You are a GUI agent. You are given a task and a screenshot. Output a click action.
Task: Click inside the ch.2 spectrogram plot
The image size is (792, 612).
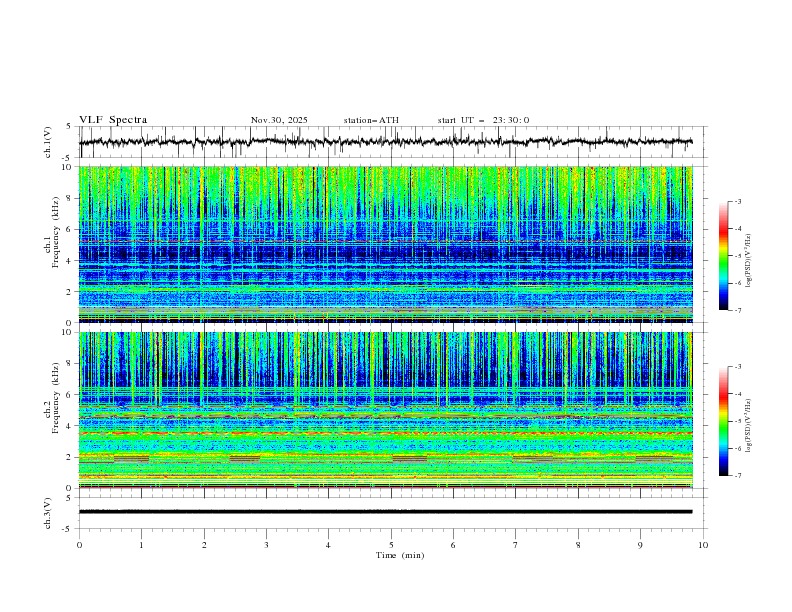click(390, 410)
